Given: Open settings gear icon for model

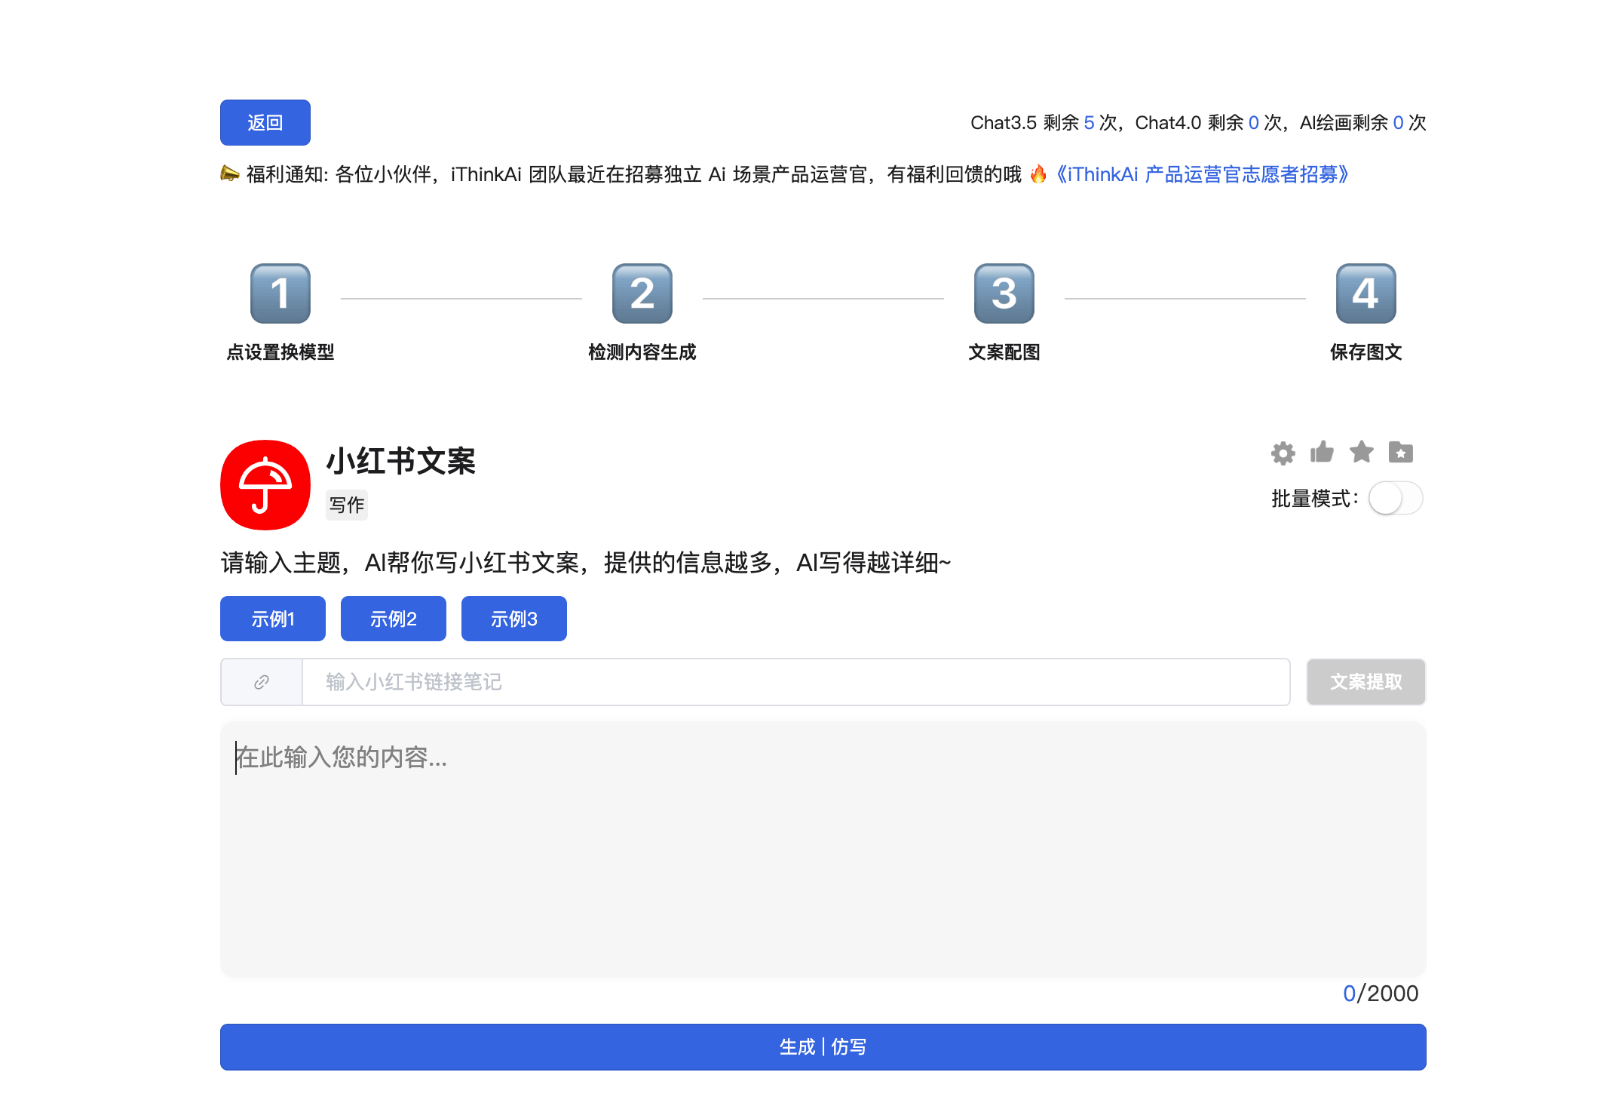Looking at the screenshot, I should point(1282,453).
